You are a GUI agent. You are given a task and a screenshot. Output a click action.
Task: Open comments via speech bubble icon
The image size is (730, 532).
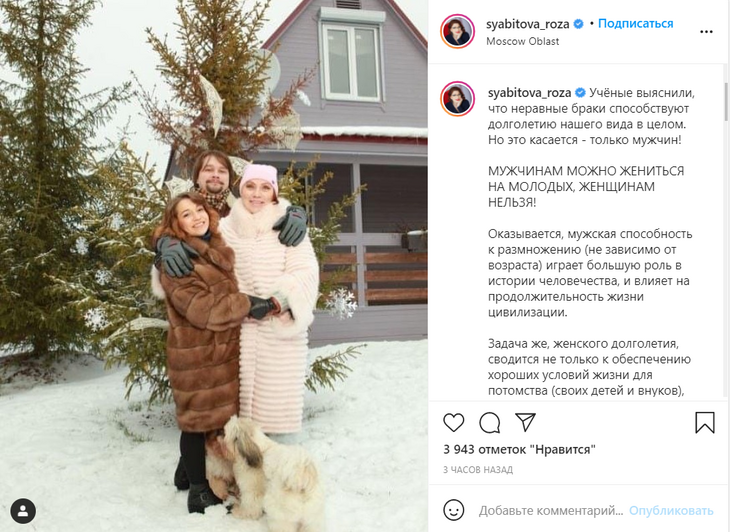click(490, 423)
